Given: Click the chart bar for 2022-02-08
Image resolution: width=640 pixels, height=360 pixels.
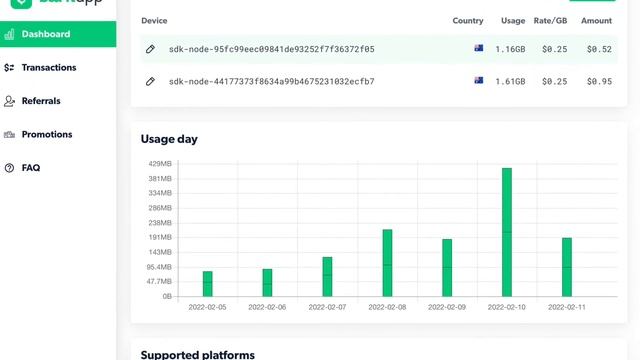Looking at the screenshot, I should click(x=387, y=263).
